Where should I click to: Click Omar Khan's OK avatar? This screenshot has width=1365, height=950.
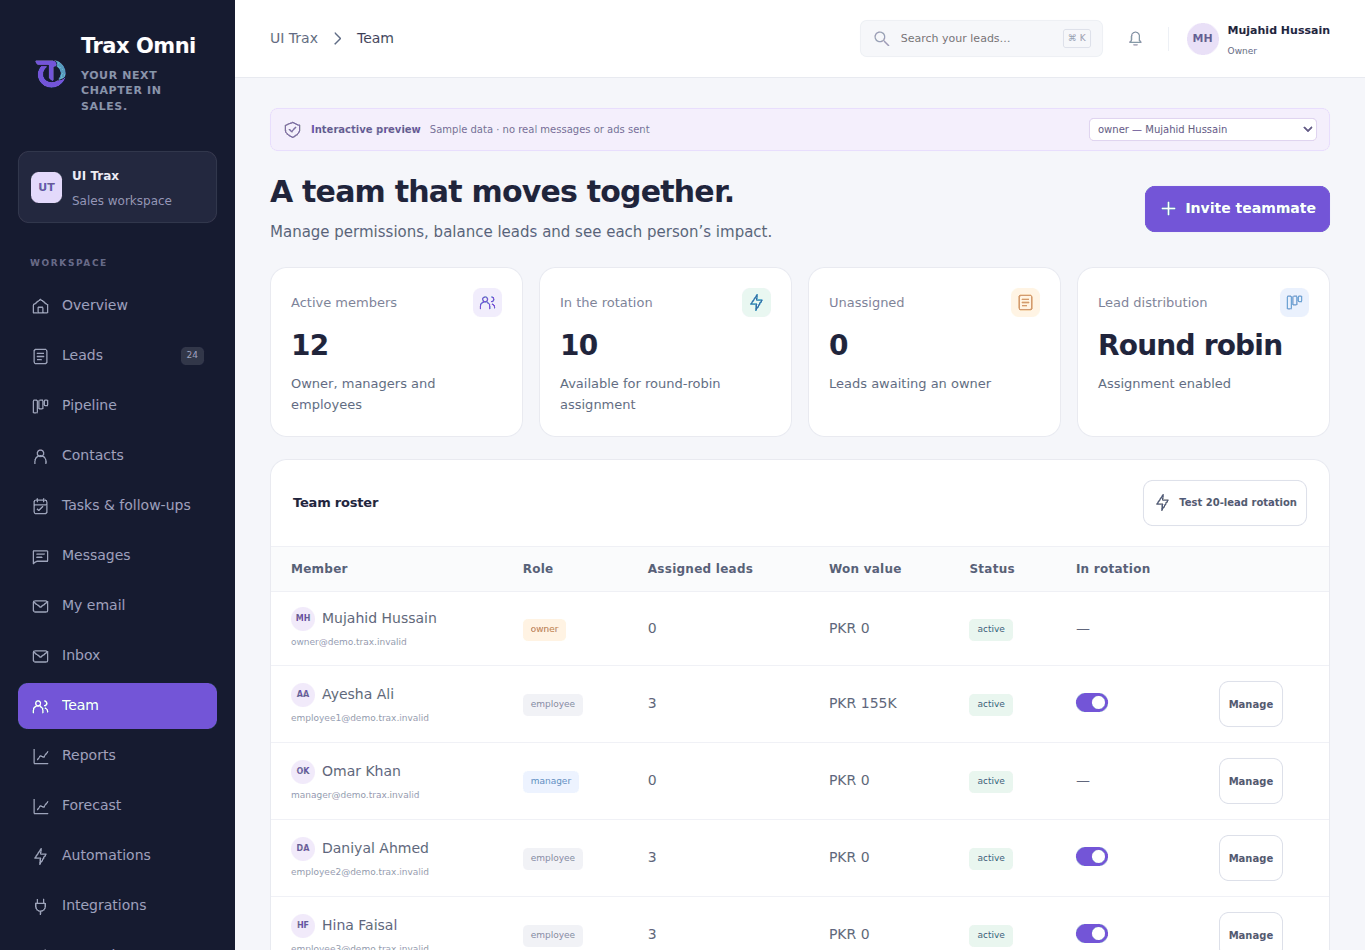303,771
